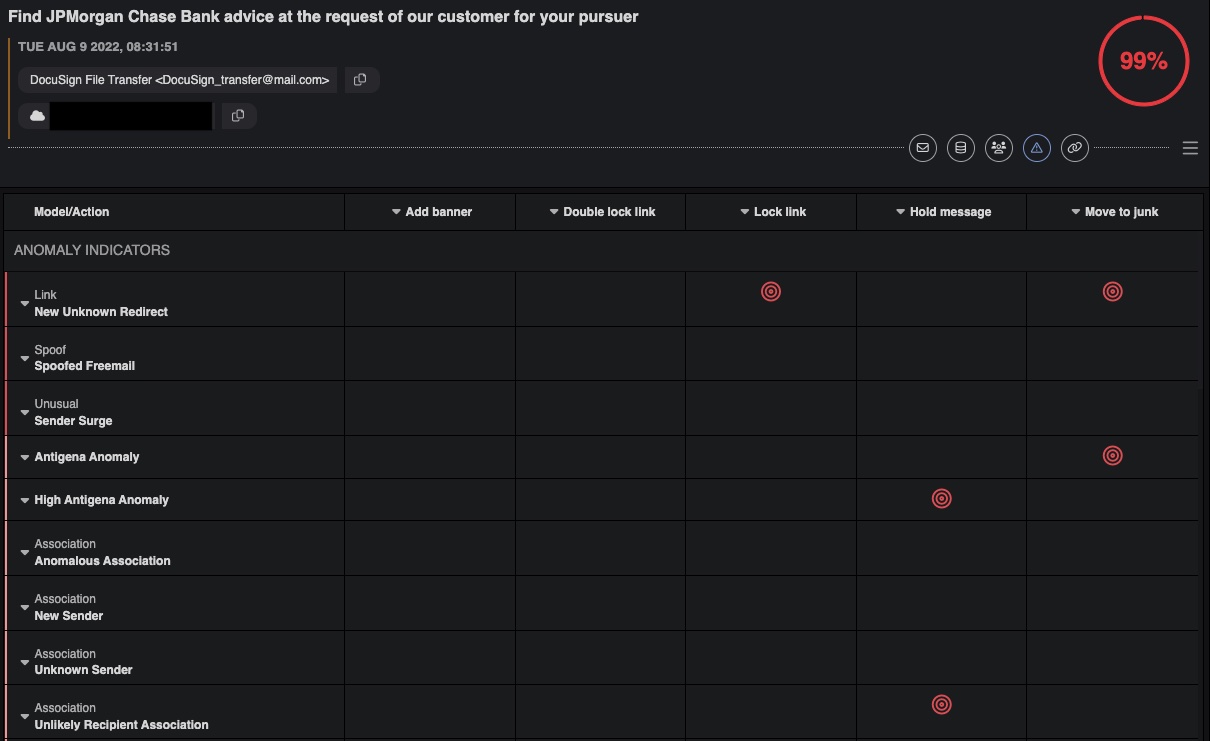This screenshot has height=741, width=1210.
Task: Expand the New Unknown Redirect row
Action: pos(25,304)
